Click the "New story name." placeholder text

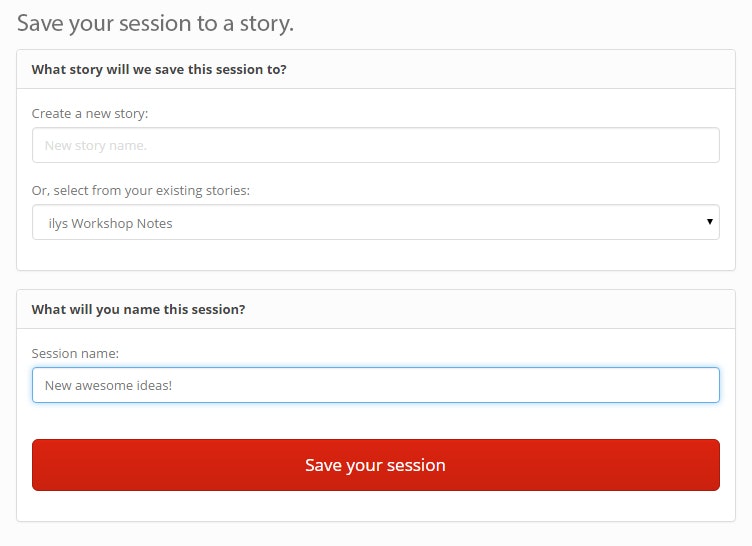coord(95,146)
